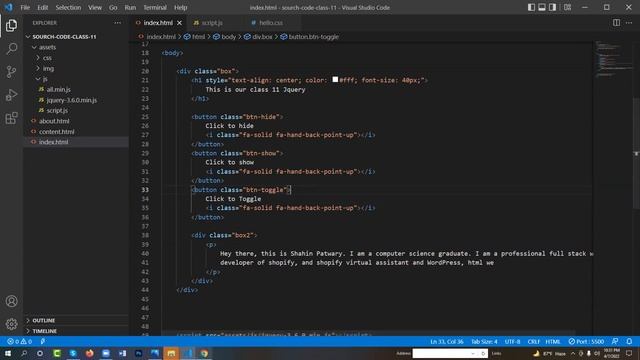Click Ln 33, Col 36 in the status bar
The width and height of the screenshot is (640, 360).
[x=447, y=341]
